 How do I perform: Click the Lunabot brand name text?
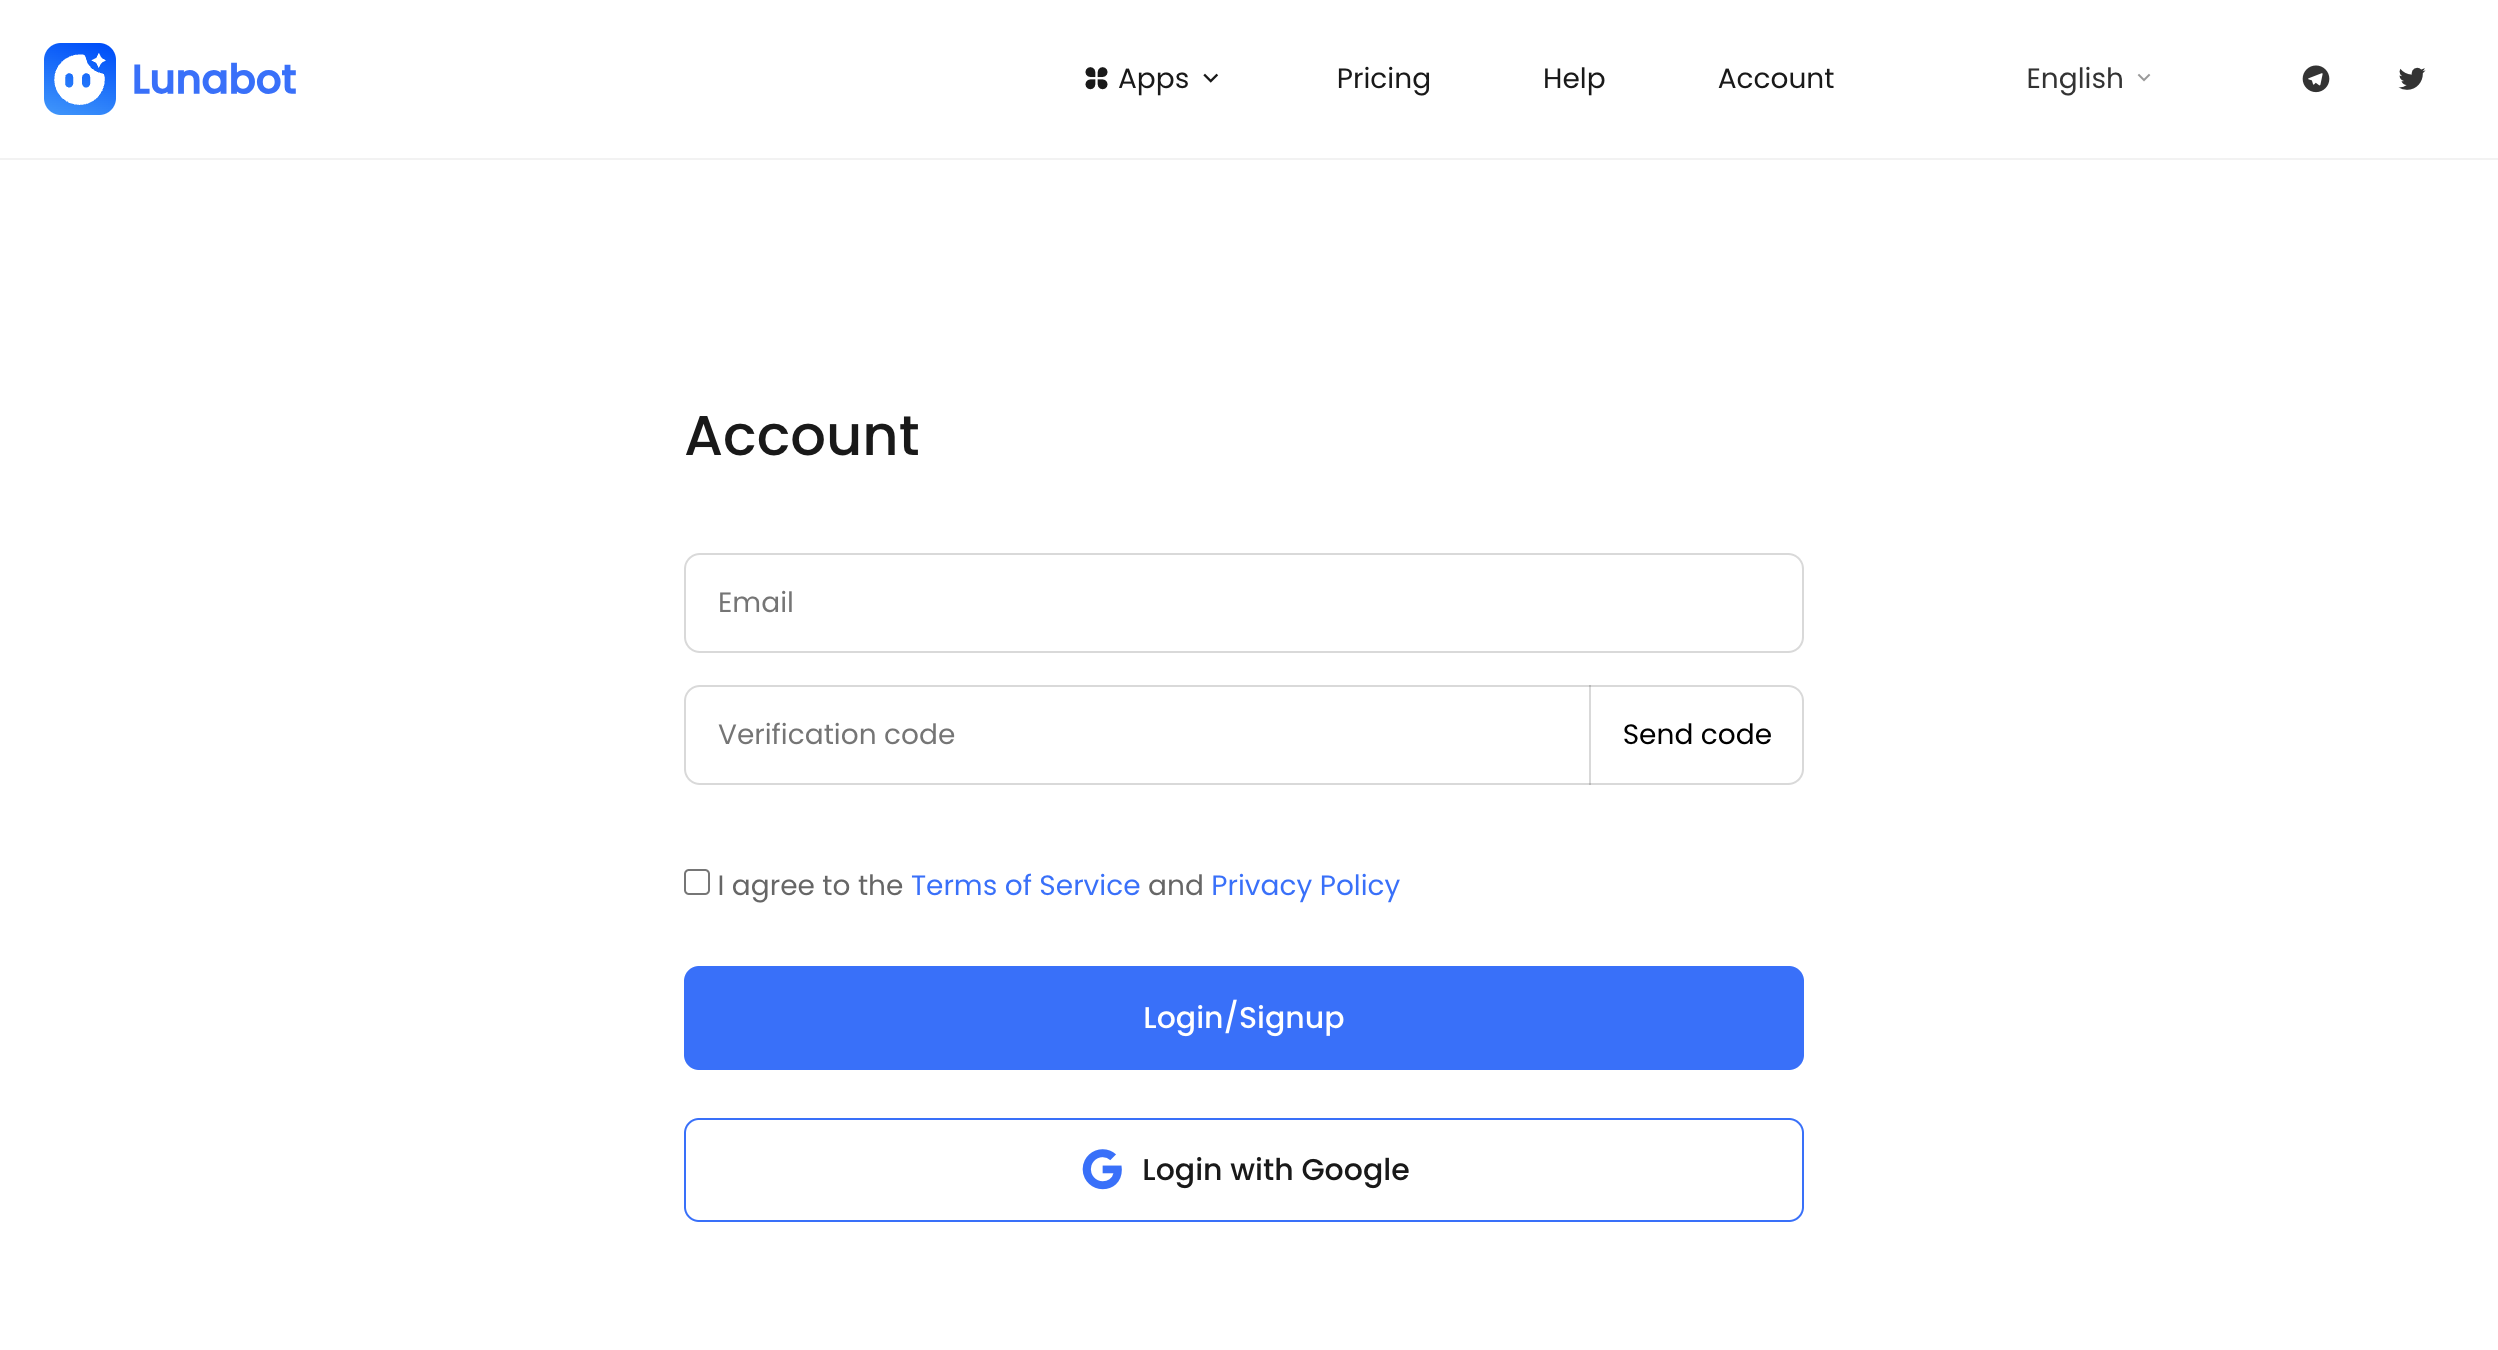click(x=214, y=79)
